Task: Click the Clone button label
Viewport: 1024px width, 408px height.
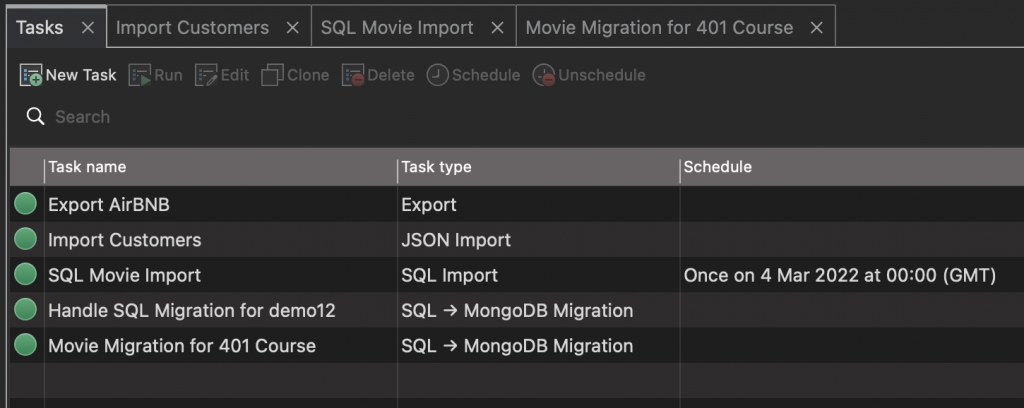Action: tap(308, 75)
